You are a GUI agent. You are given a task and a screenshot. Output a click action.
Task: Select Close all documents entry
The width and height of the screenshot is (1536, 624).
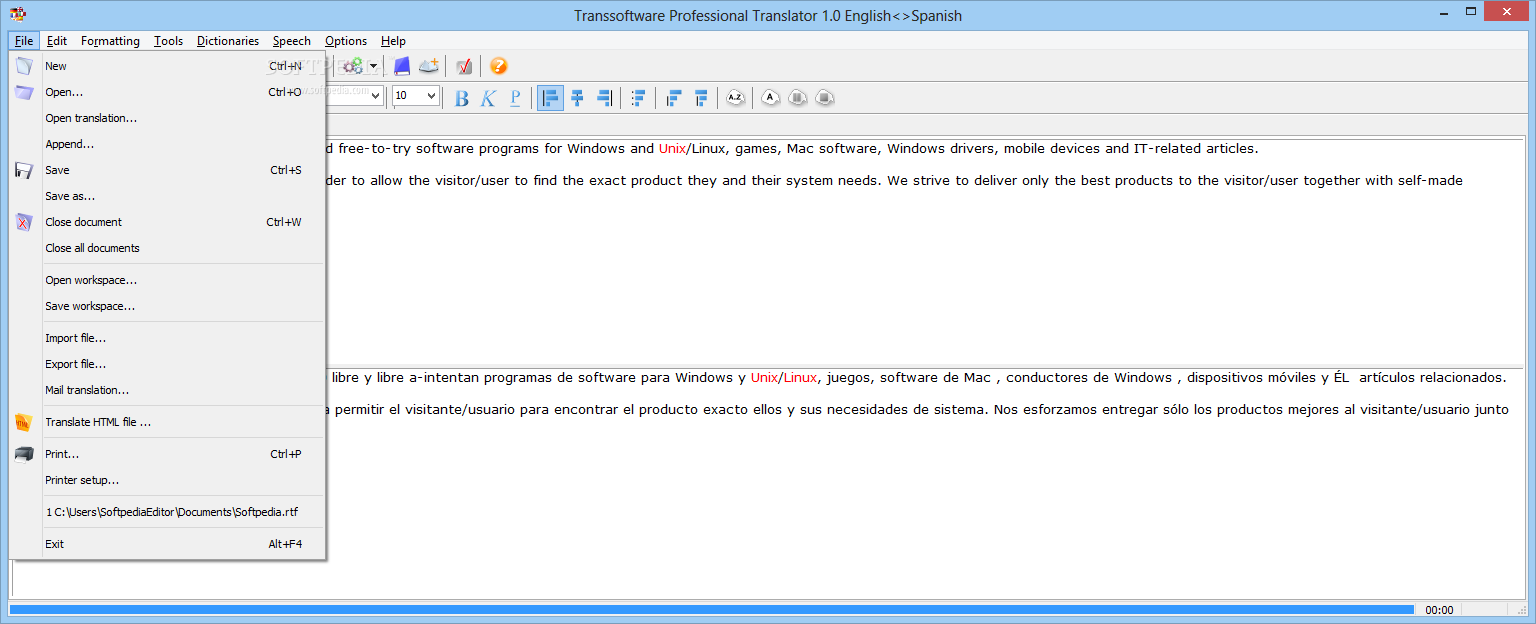(167, 248)
